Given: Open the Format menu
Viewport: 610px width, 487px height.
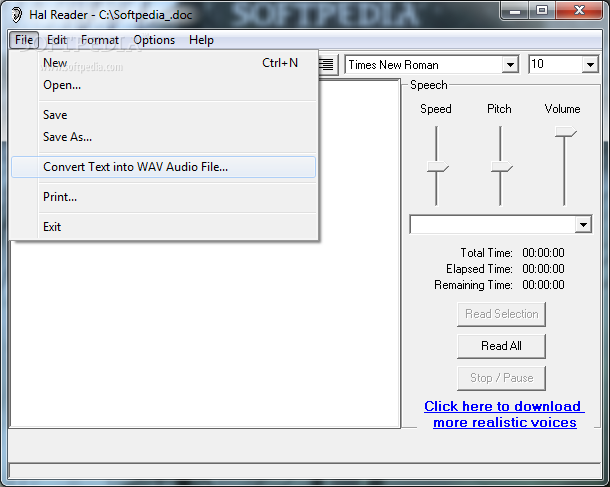Looking at the screenshot, I should pyautogui.click(x=100, y=40).
